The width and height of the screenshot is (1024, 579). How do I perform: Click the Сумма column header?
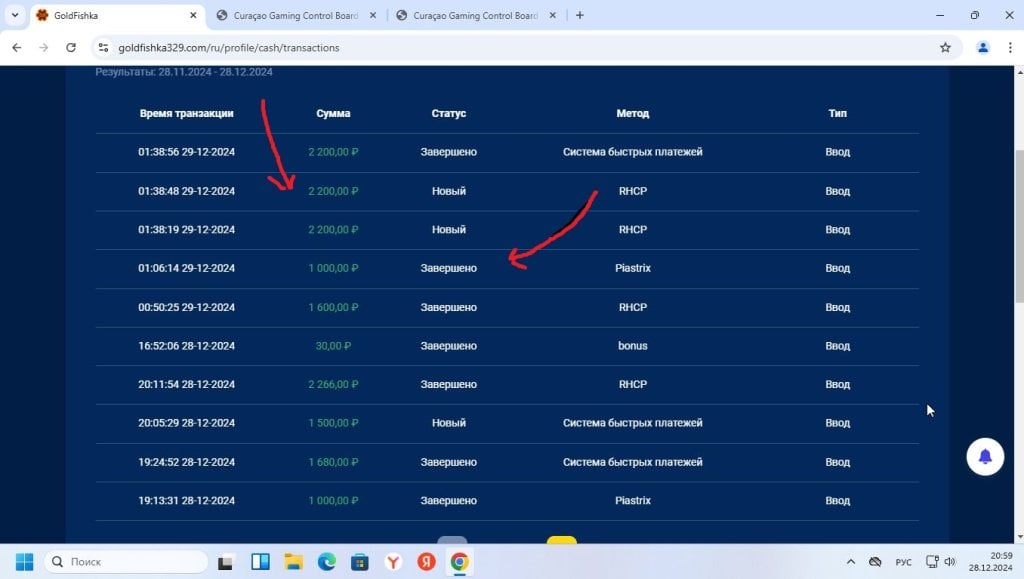(x=333, y=113)
